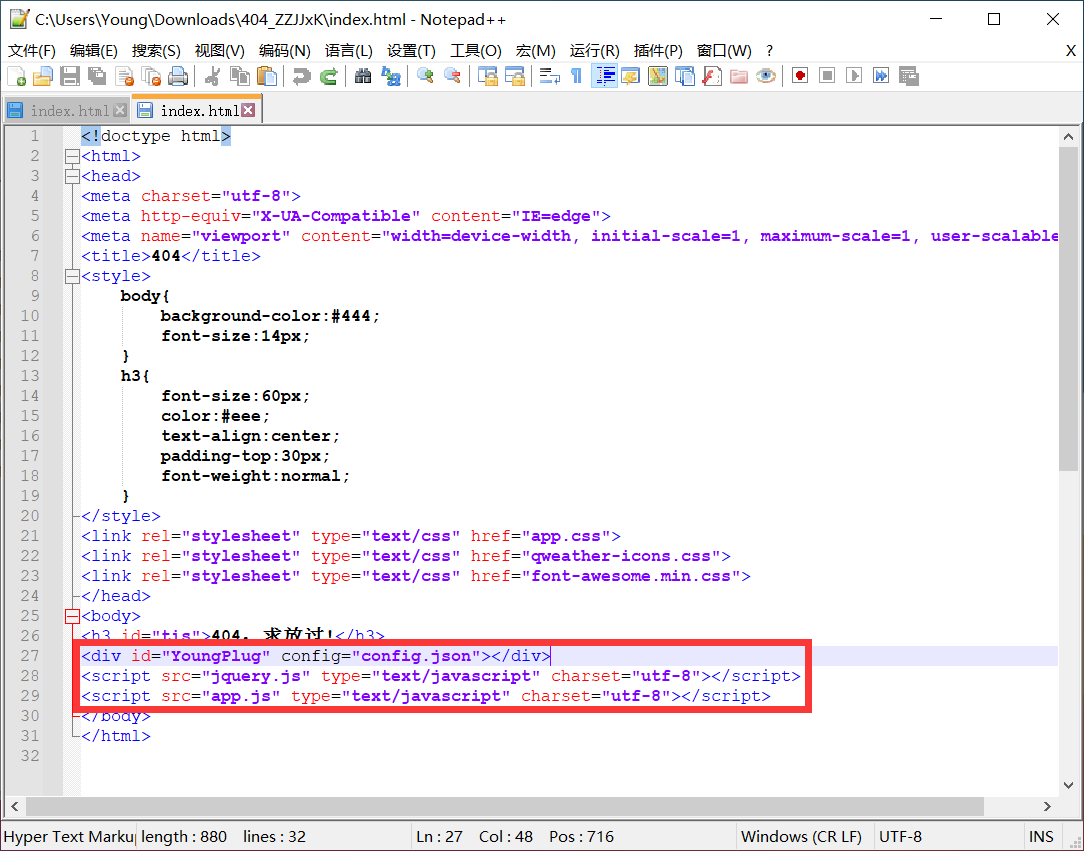
Task: Start macro recording with red dot
Action: (800, 76)
